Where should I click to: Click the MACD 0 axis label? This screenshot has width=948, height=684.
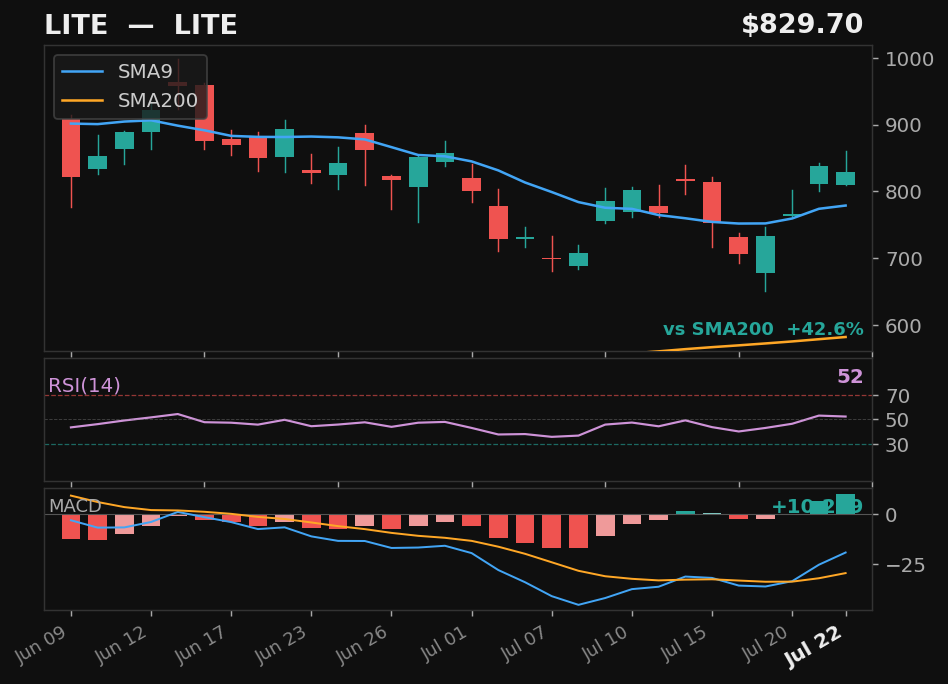891,515
